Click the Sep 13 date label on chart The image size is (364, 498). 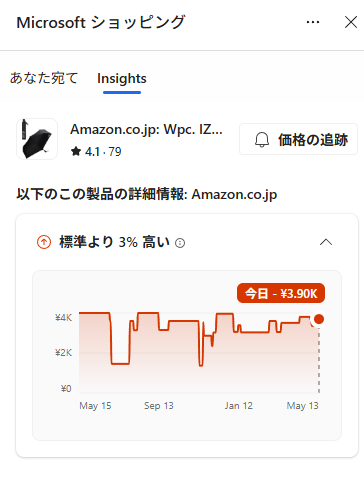[x=159, y=406]
